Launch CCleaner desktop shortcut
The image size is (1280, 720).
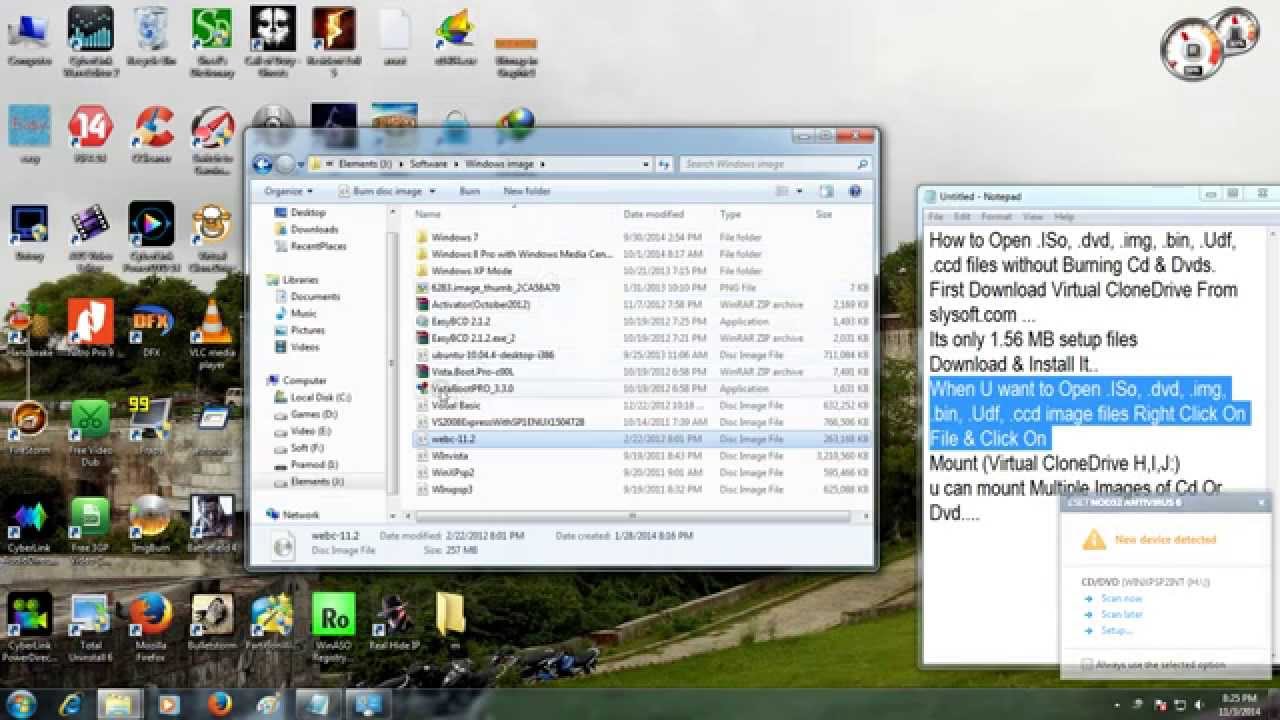(152, 135)
